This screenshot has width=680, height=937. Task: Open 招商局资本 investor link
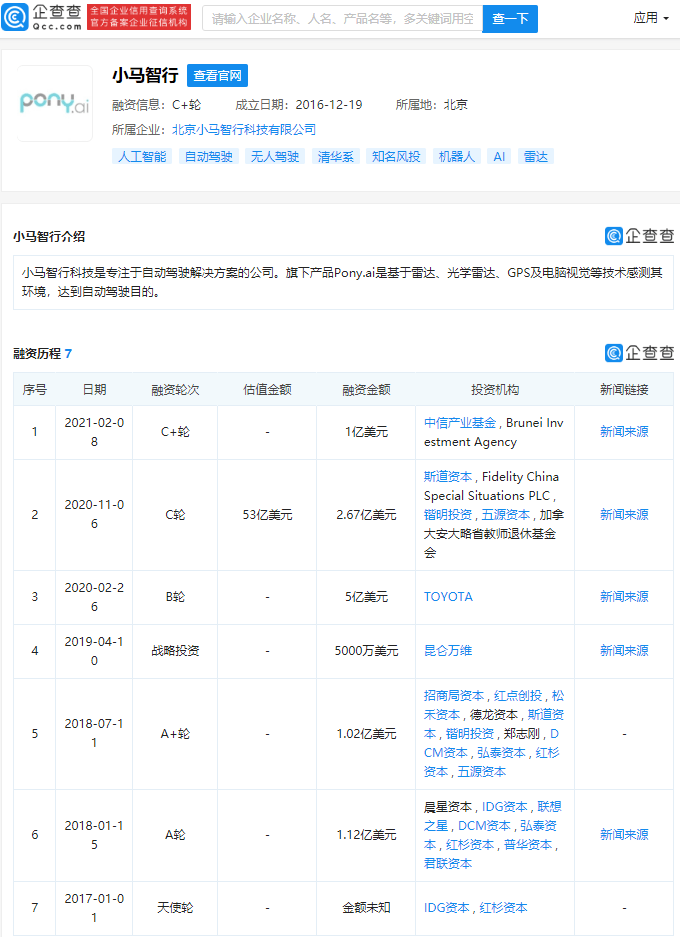454,696
